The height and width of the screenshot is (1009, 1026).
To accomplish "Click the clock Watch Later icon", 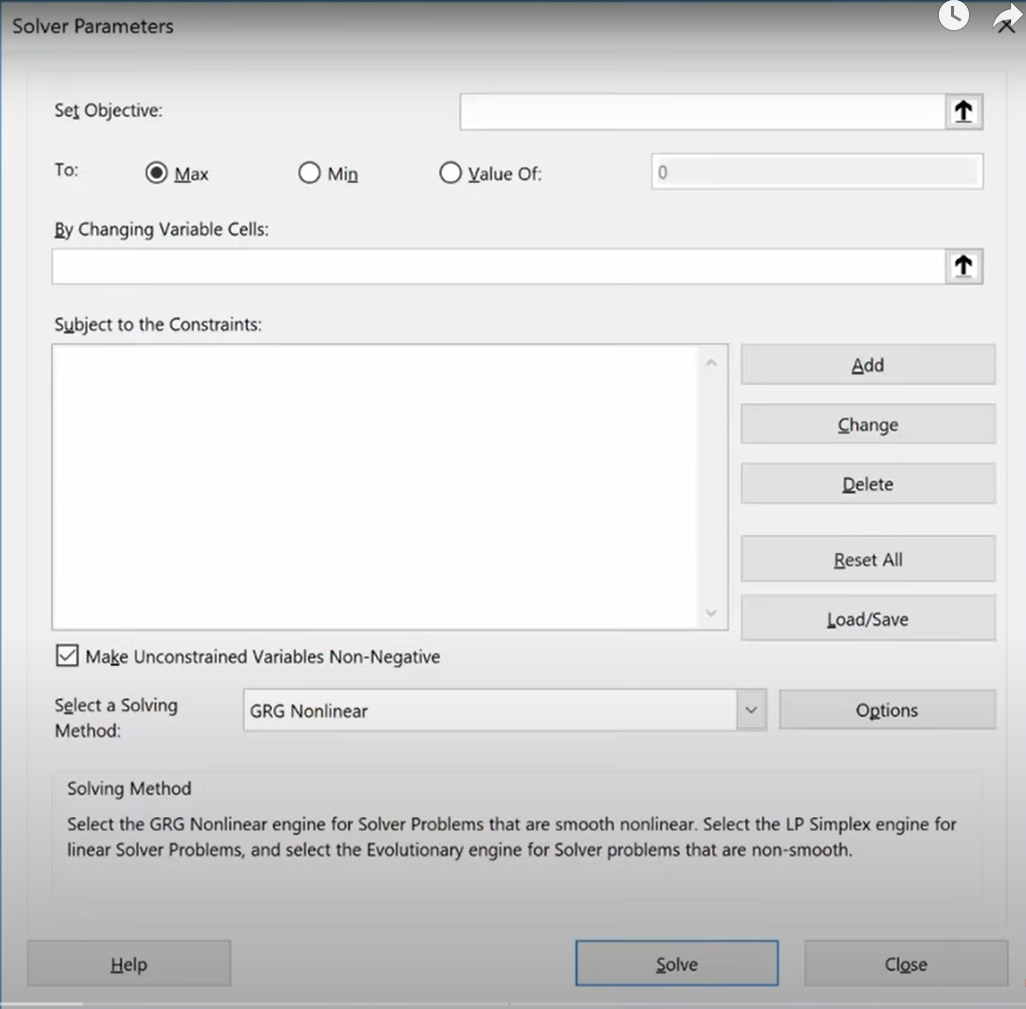I will pos(953,15).
